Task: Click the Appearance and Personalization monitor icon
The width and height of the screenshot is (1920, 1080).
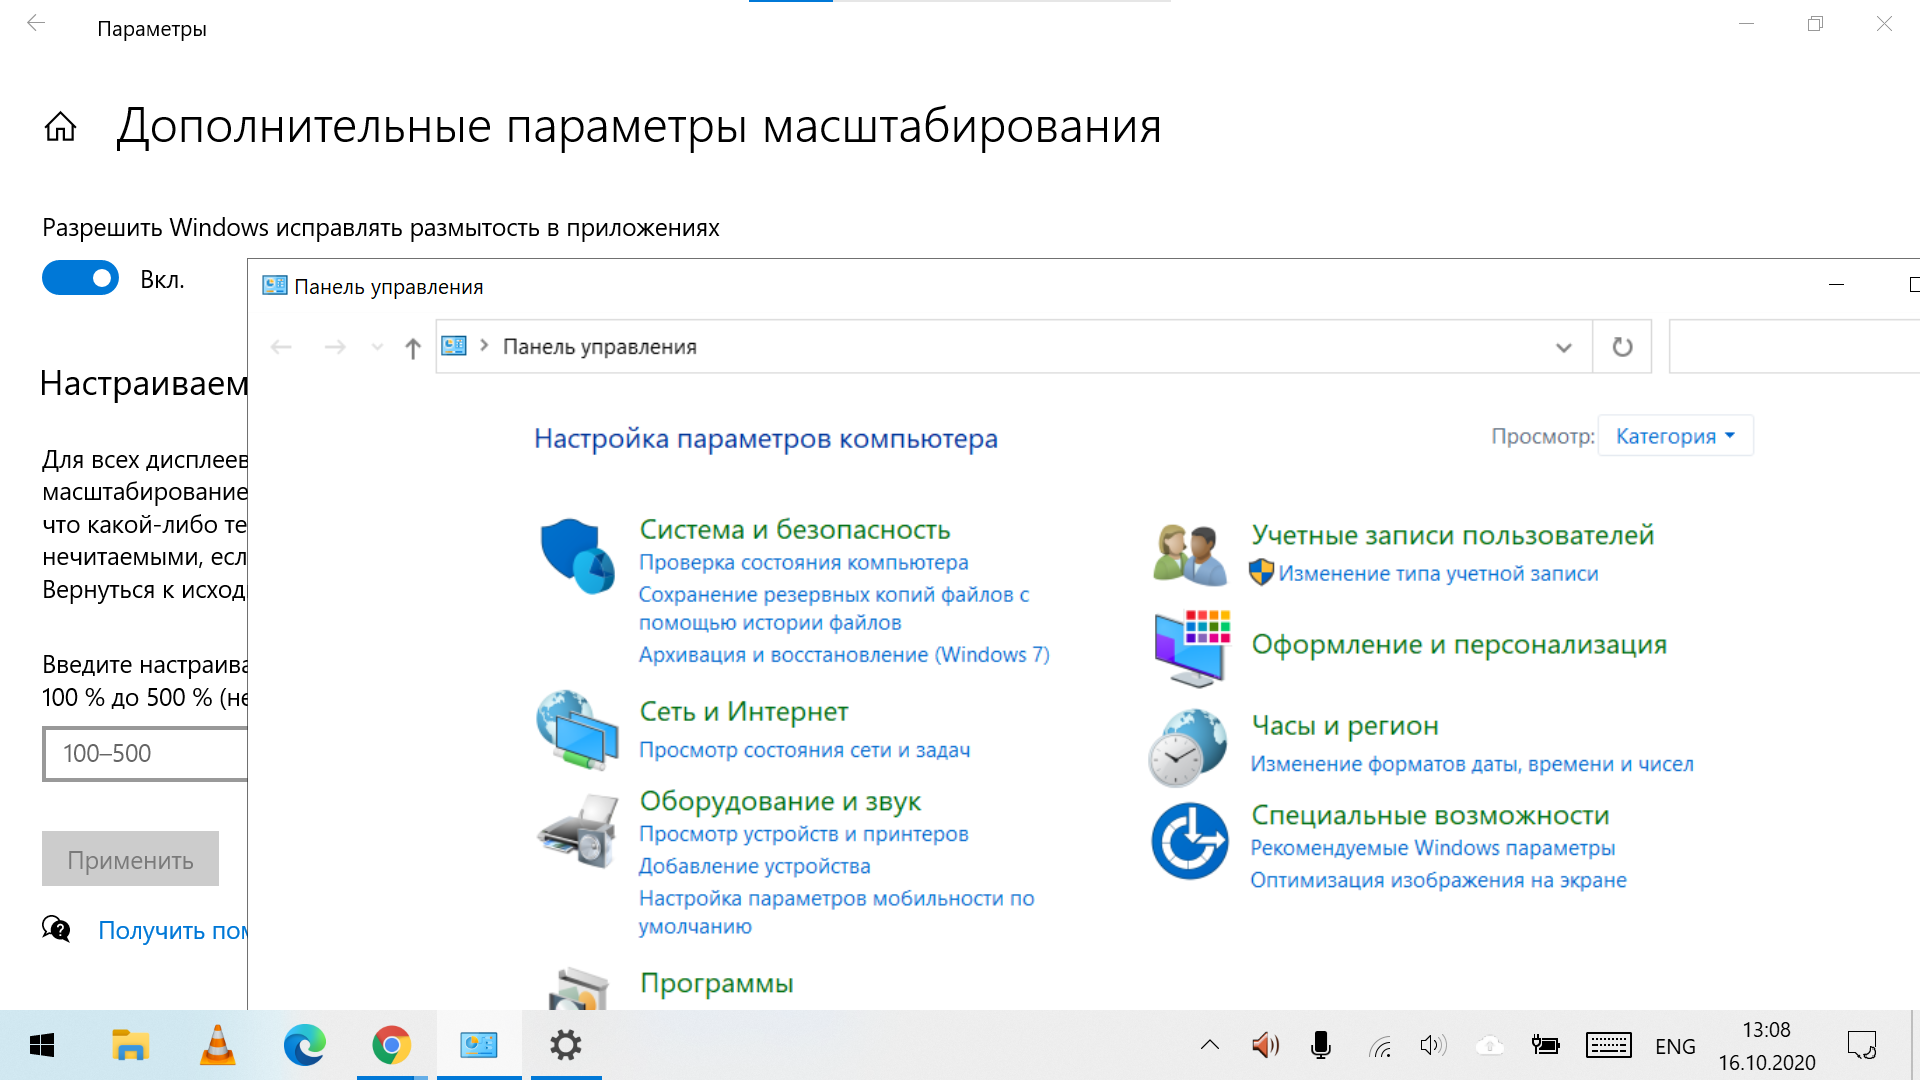Action: 1190,648
